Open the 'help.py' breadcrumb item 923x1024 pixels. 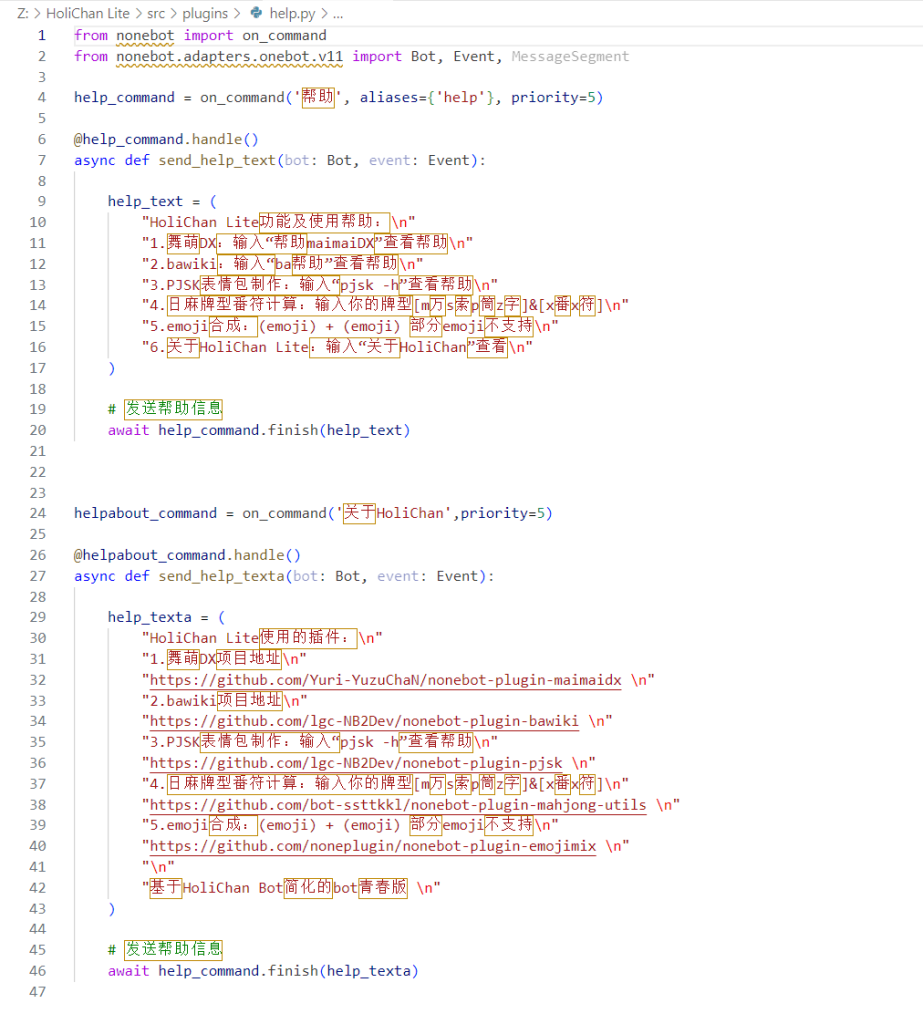(292, 13)
